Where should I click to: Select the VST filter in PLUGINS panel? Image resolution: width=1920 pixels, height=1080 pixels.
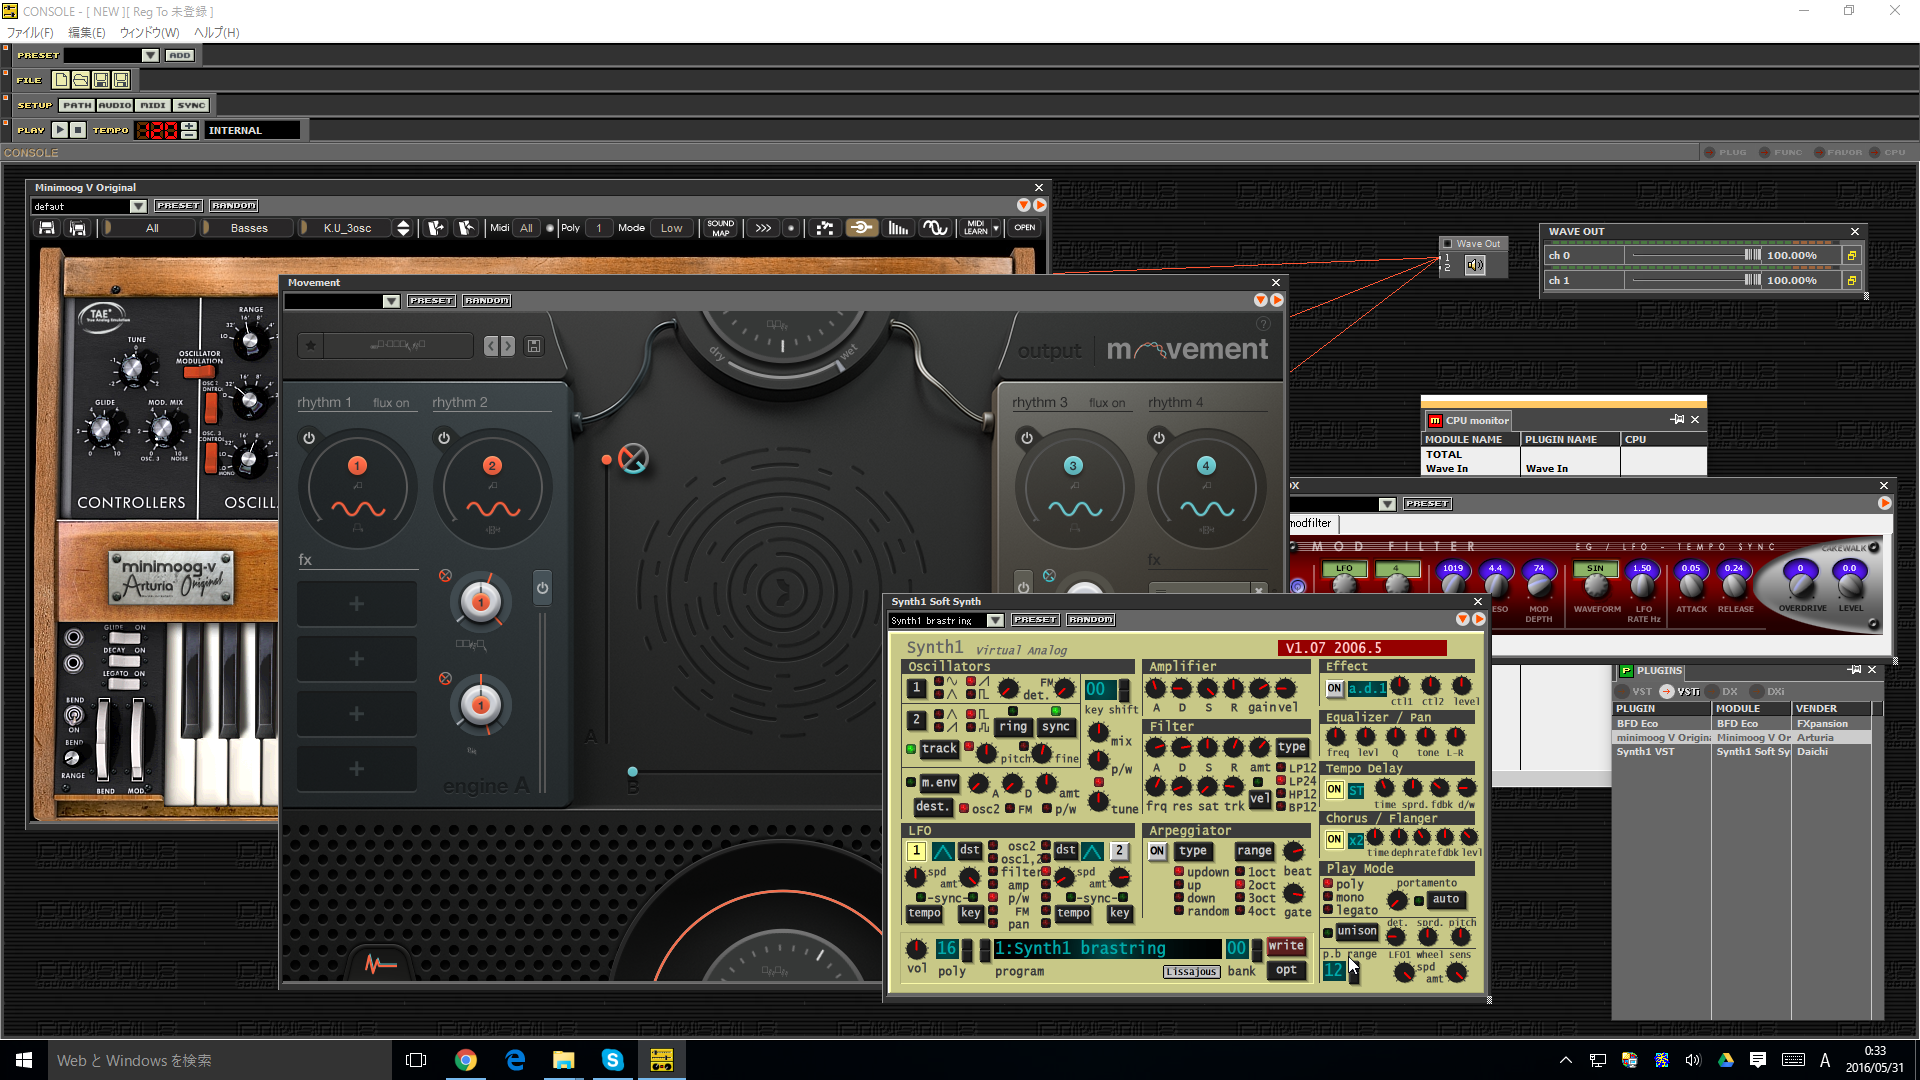(x=1635, y=692)
